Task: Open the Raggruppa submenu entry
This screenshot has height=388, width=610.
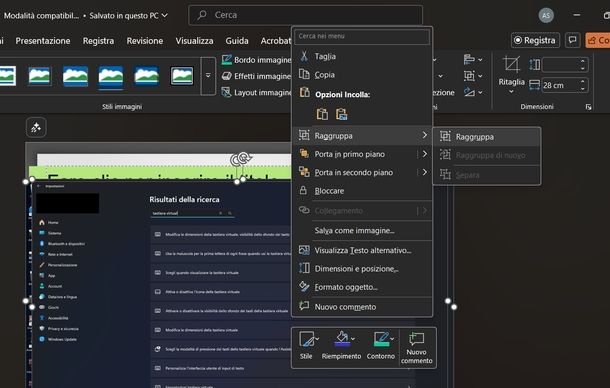Action: tap(362, 135)
